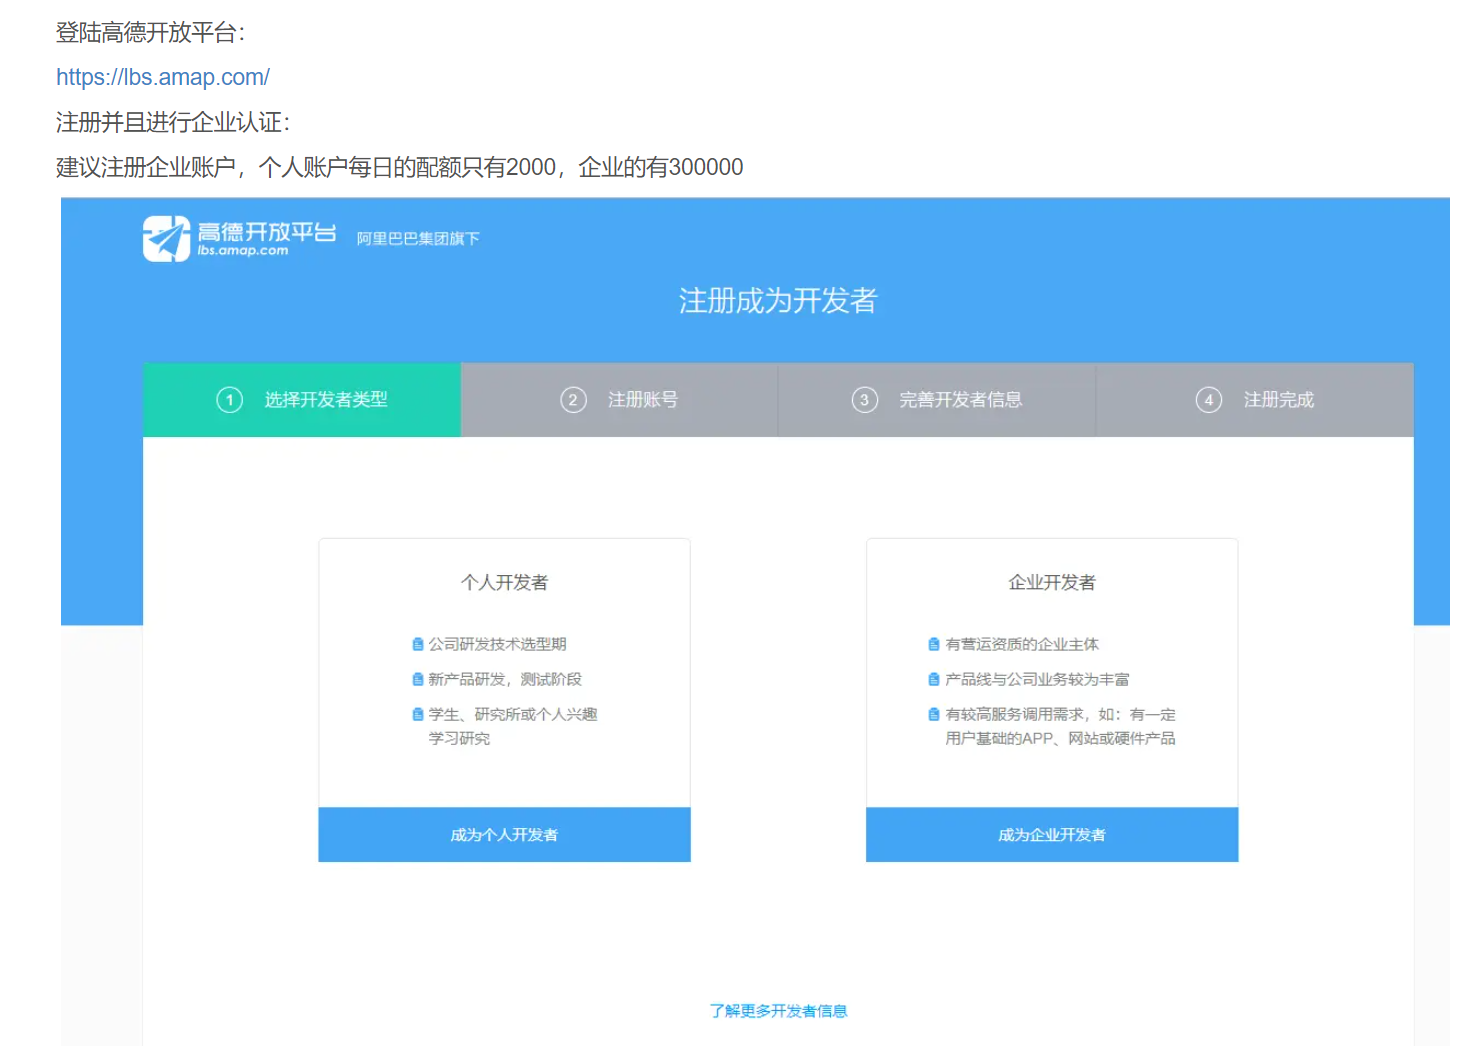Open the https://lbs.amap.com/ link

[163, 77]
